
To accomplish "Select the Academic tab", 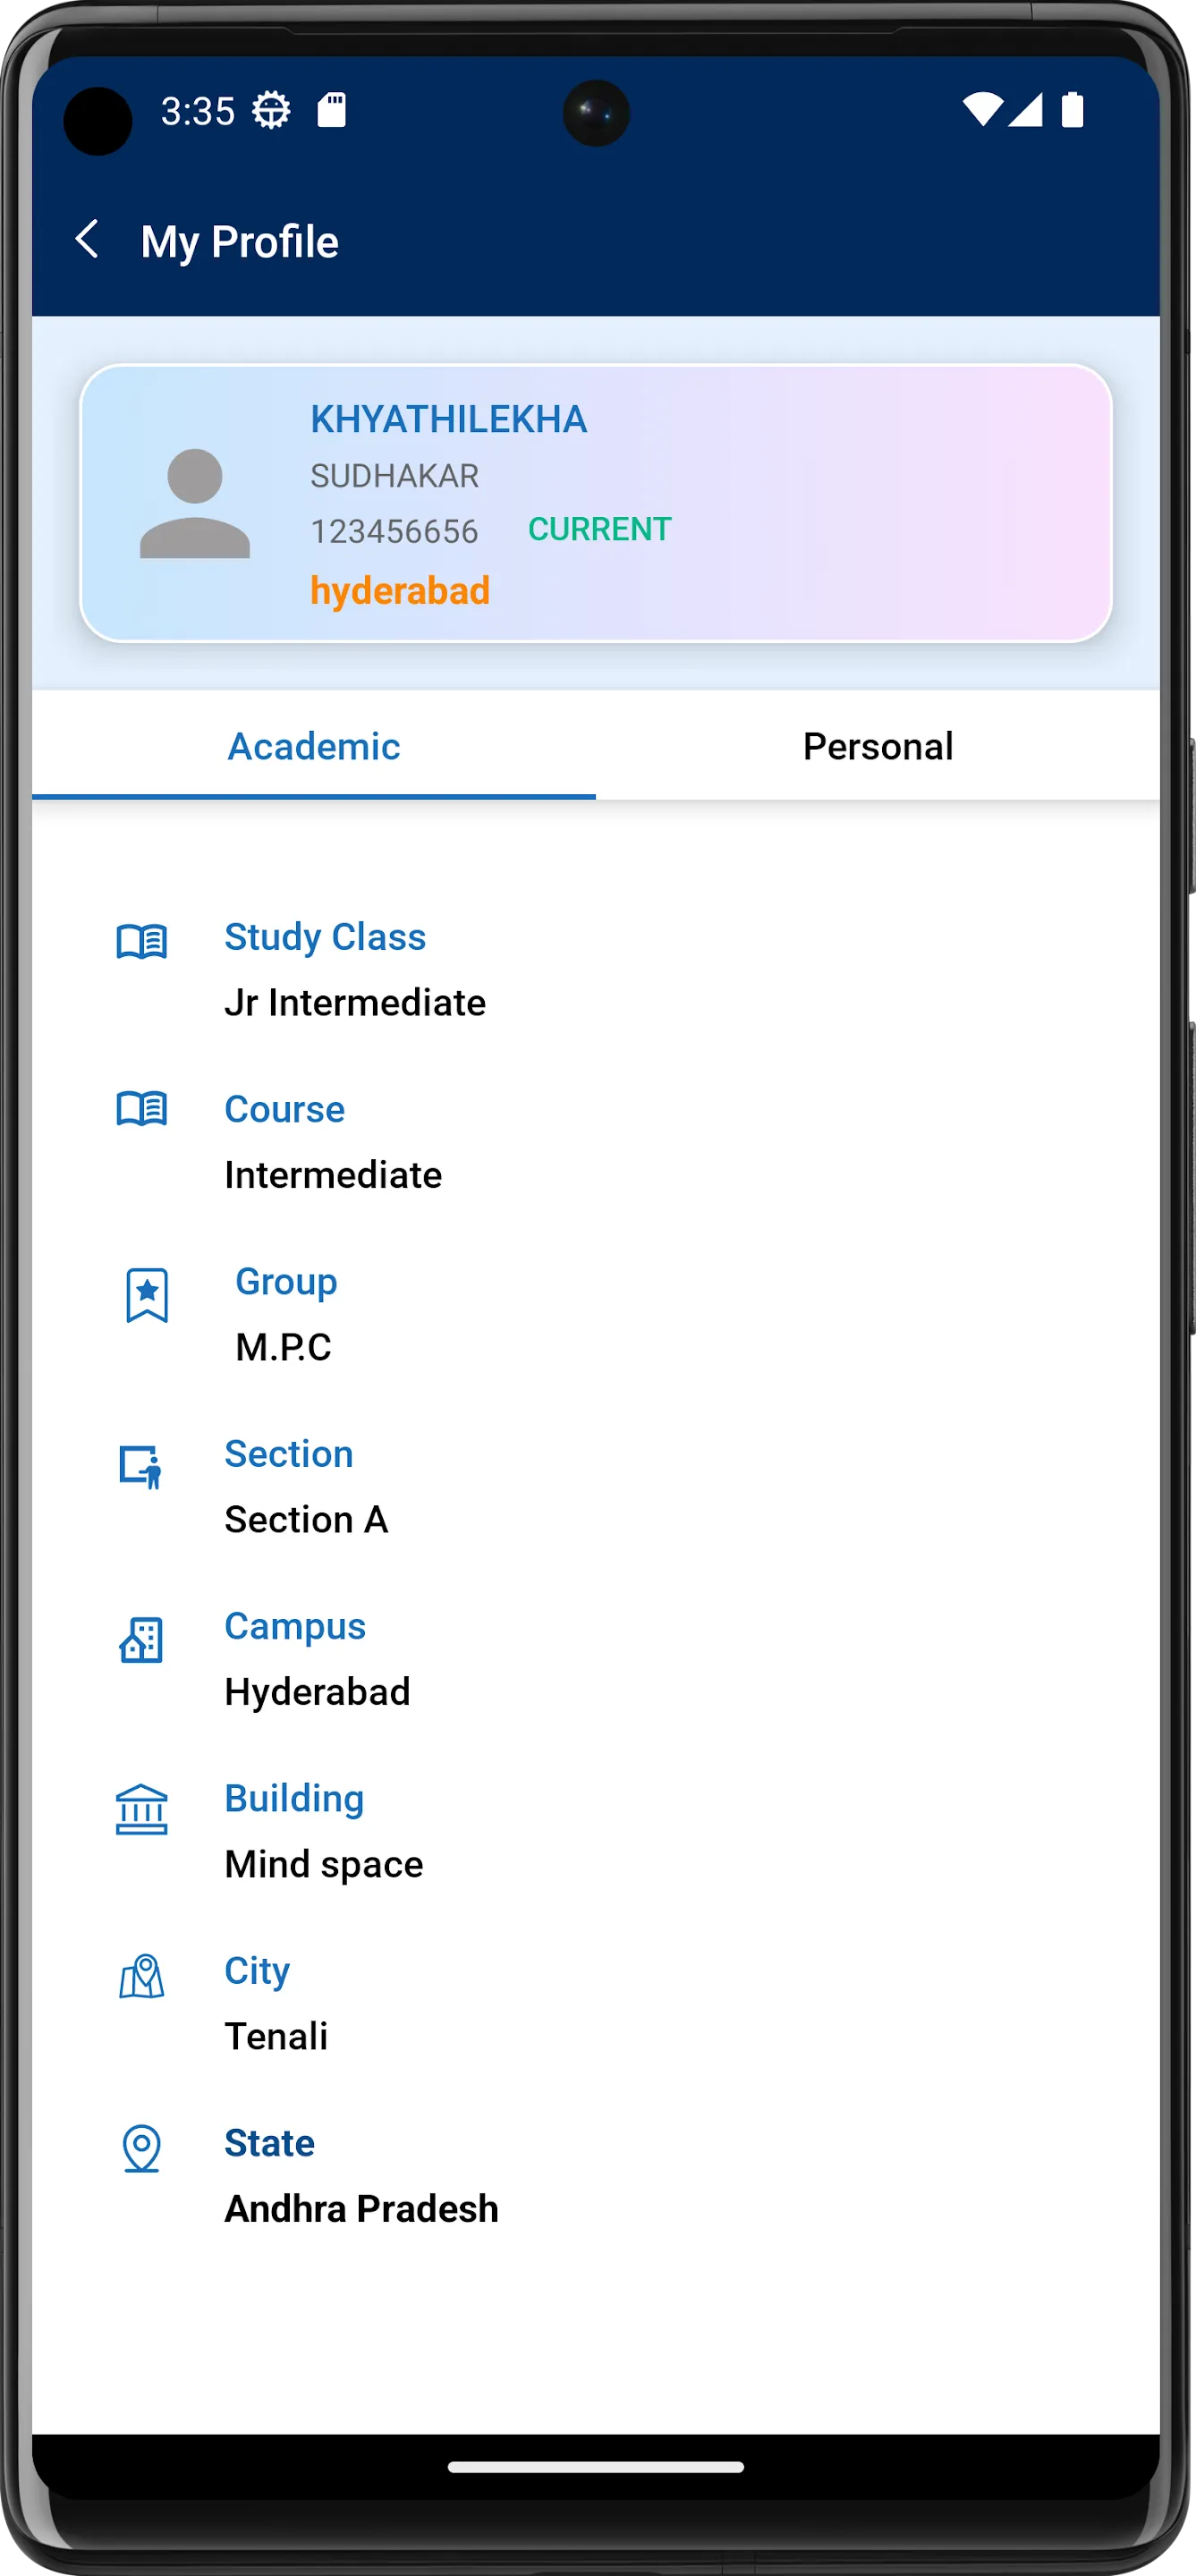I will coord(314,746).
